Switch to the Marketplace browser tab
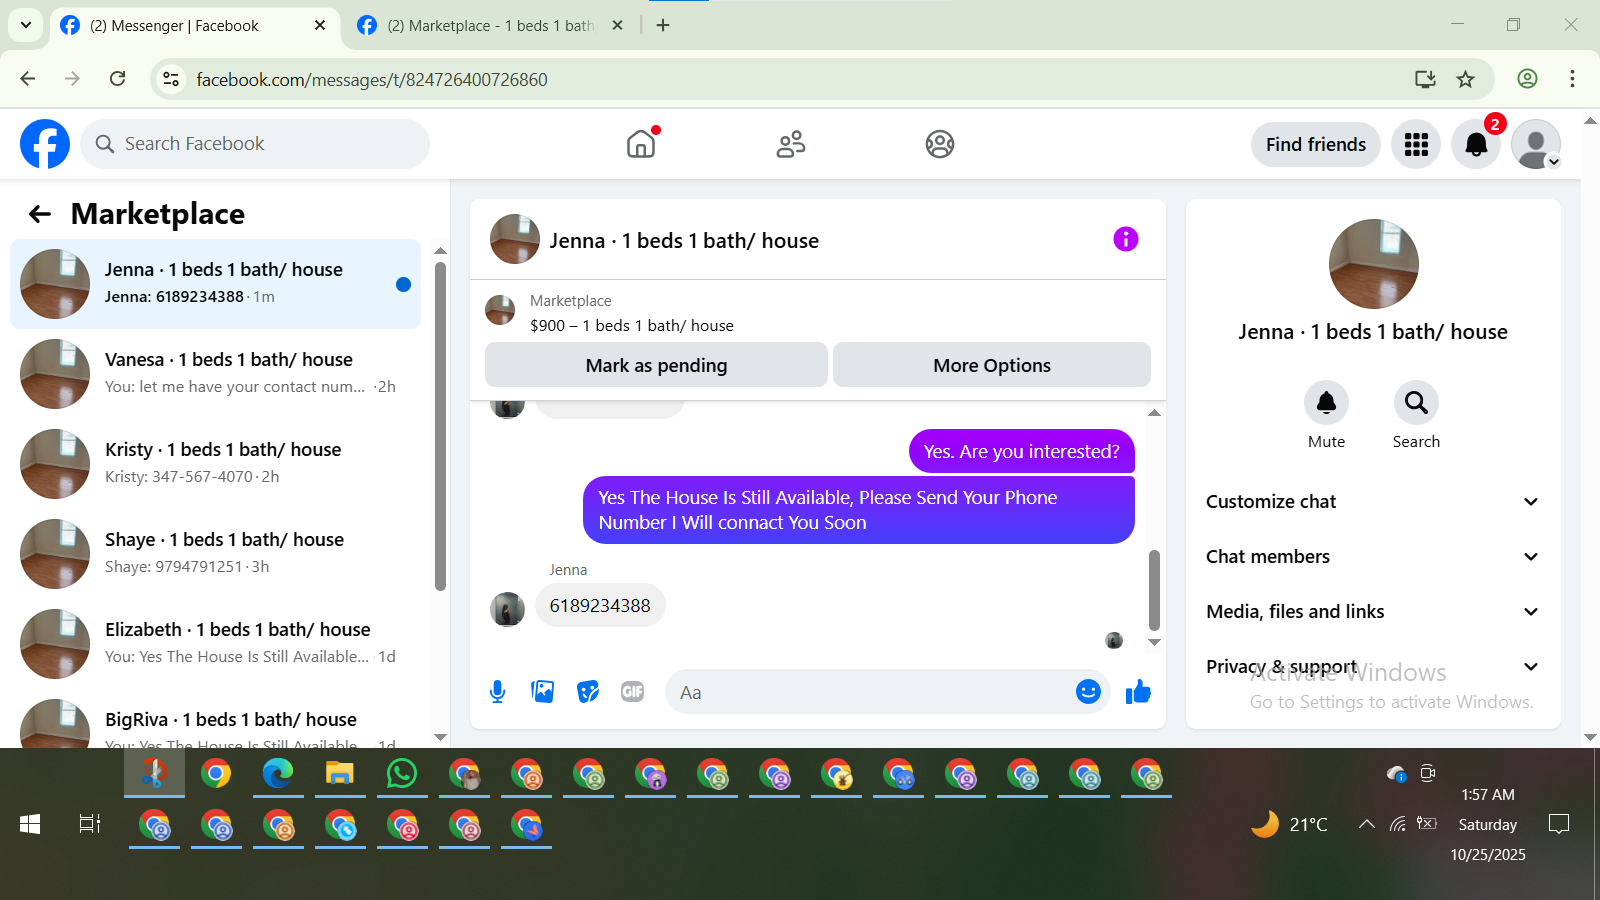 click(x=490, y=26)
